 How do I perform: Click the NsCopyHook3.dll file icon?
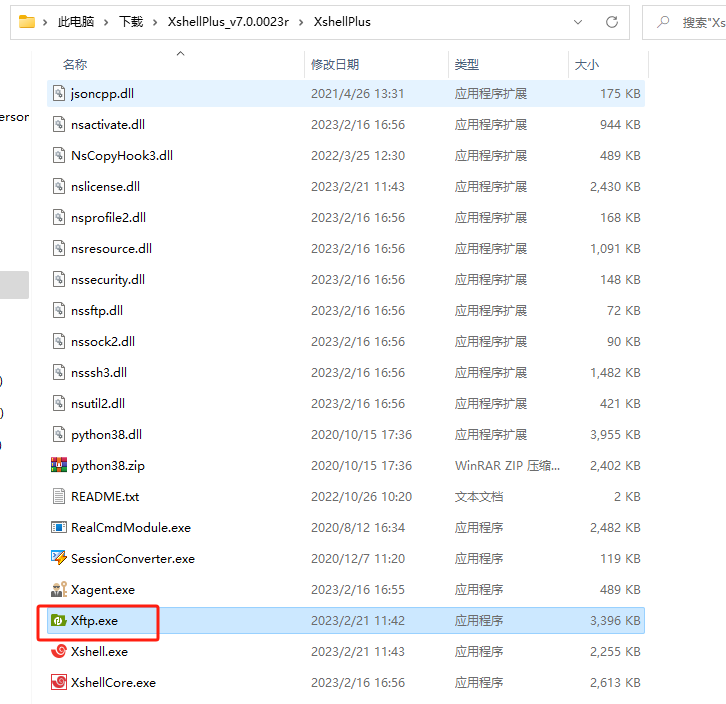point(59,155)
